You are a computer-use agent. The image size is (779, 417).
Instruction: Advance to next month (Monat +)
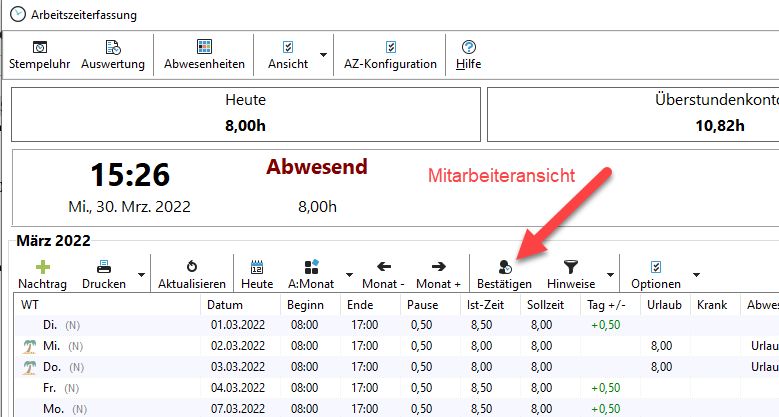pos(438,274)
